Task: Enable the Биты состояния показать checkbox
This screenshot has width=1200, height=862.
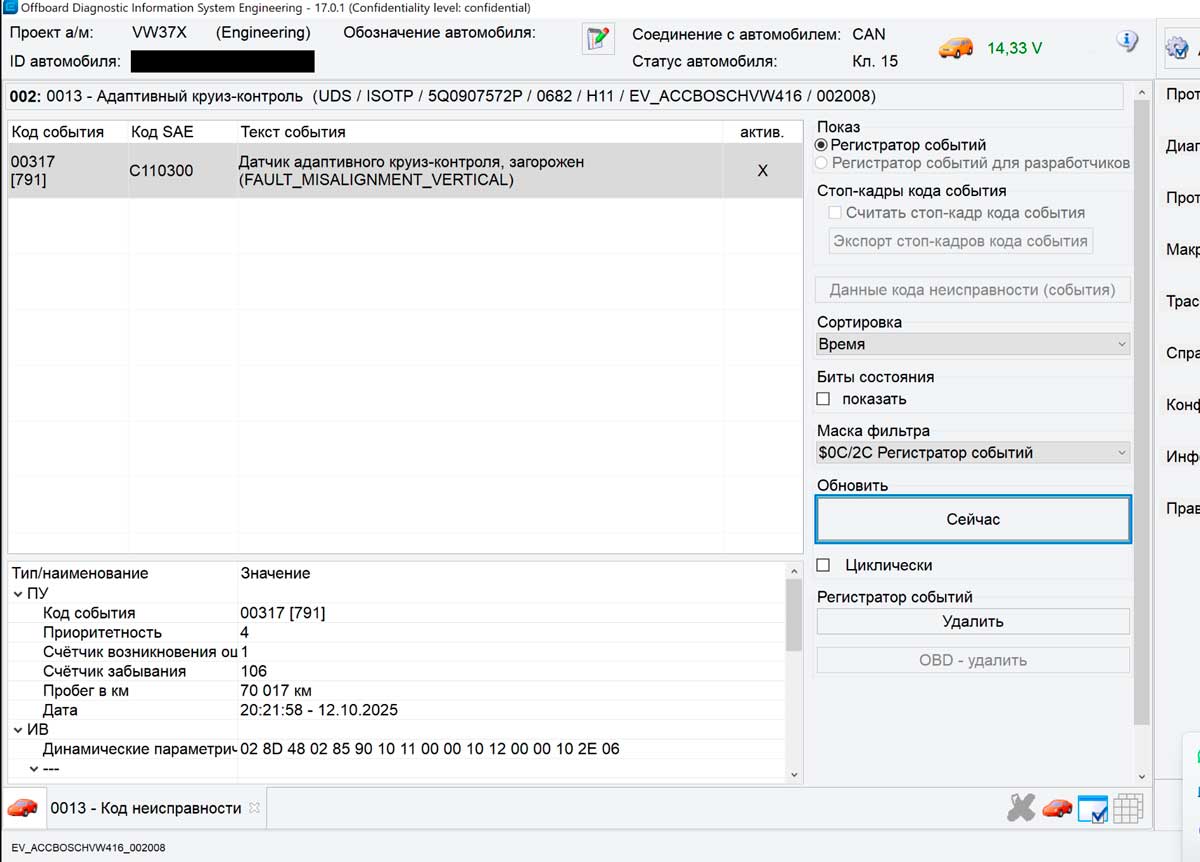Action: [823, 399]
